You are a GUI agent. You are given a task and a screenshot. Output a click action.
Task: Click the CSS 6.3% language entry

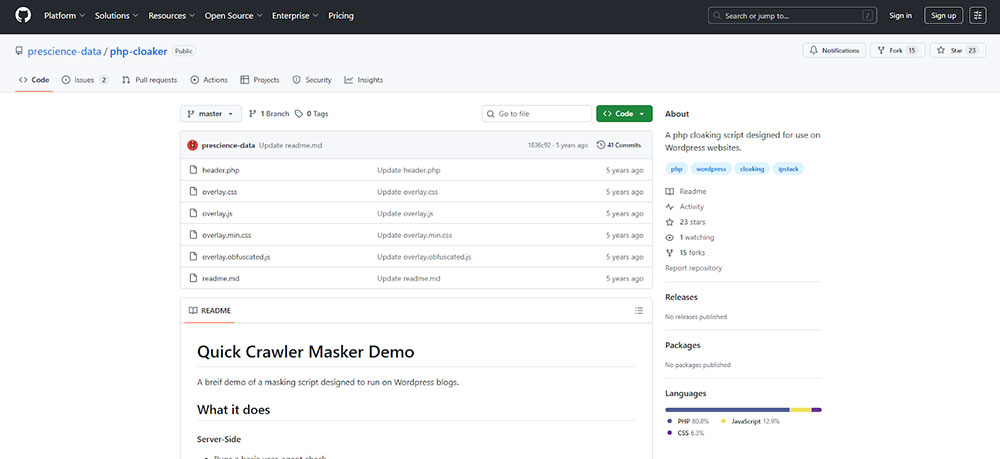[x=685, y=433]
